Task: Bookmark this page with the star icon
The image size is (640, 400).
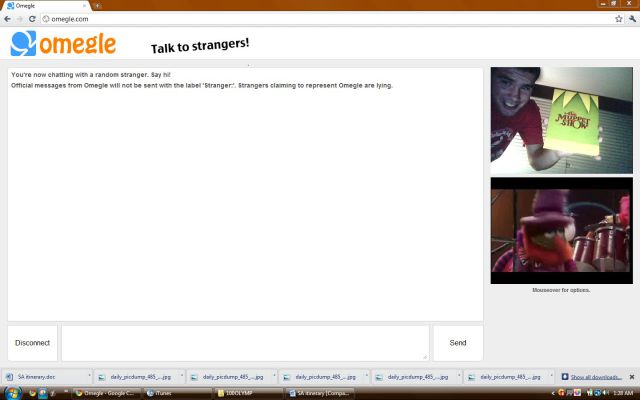Action: point(619,19)
